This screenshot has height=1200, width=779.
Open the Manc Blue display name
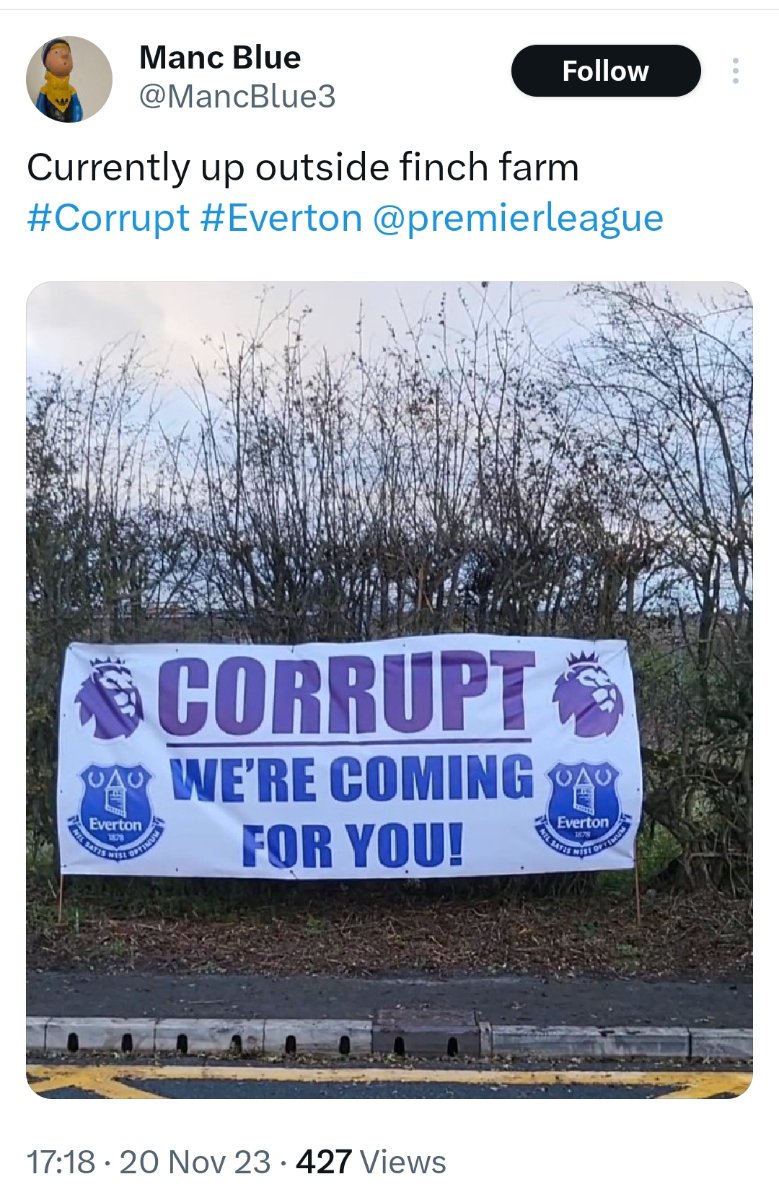220,57
